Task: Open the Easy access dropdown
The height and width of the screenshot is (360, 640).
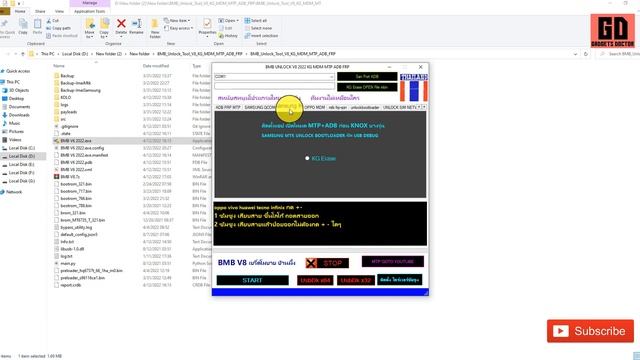Action: pyautogui.click(x=179, y=28)
